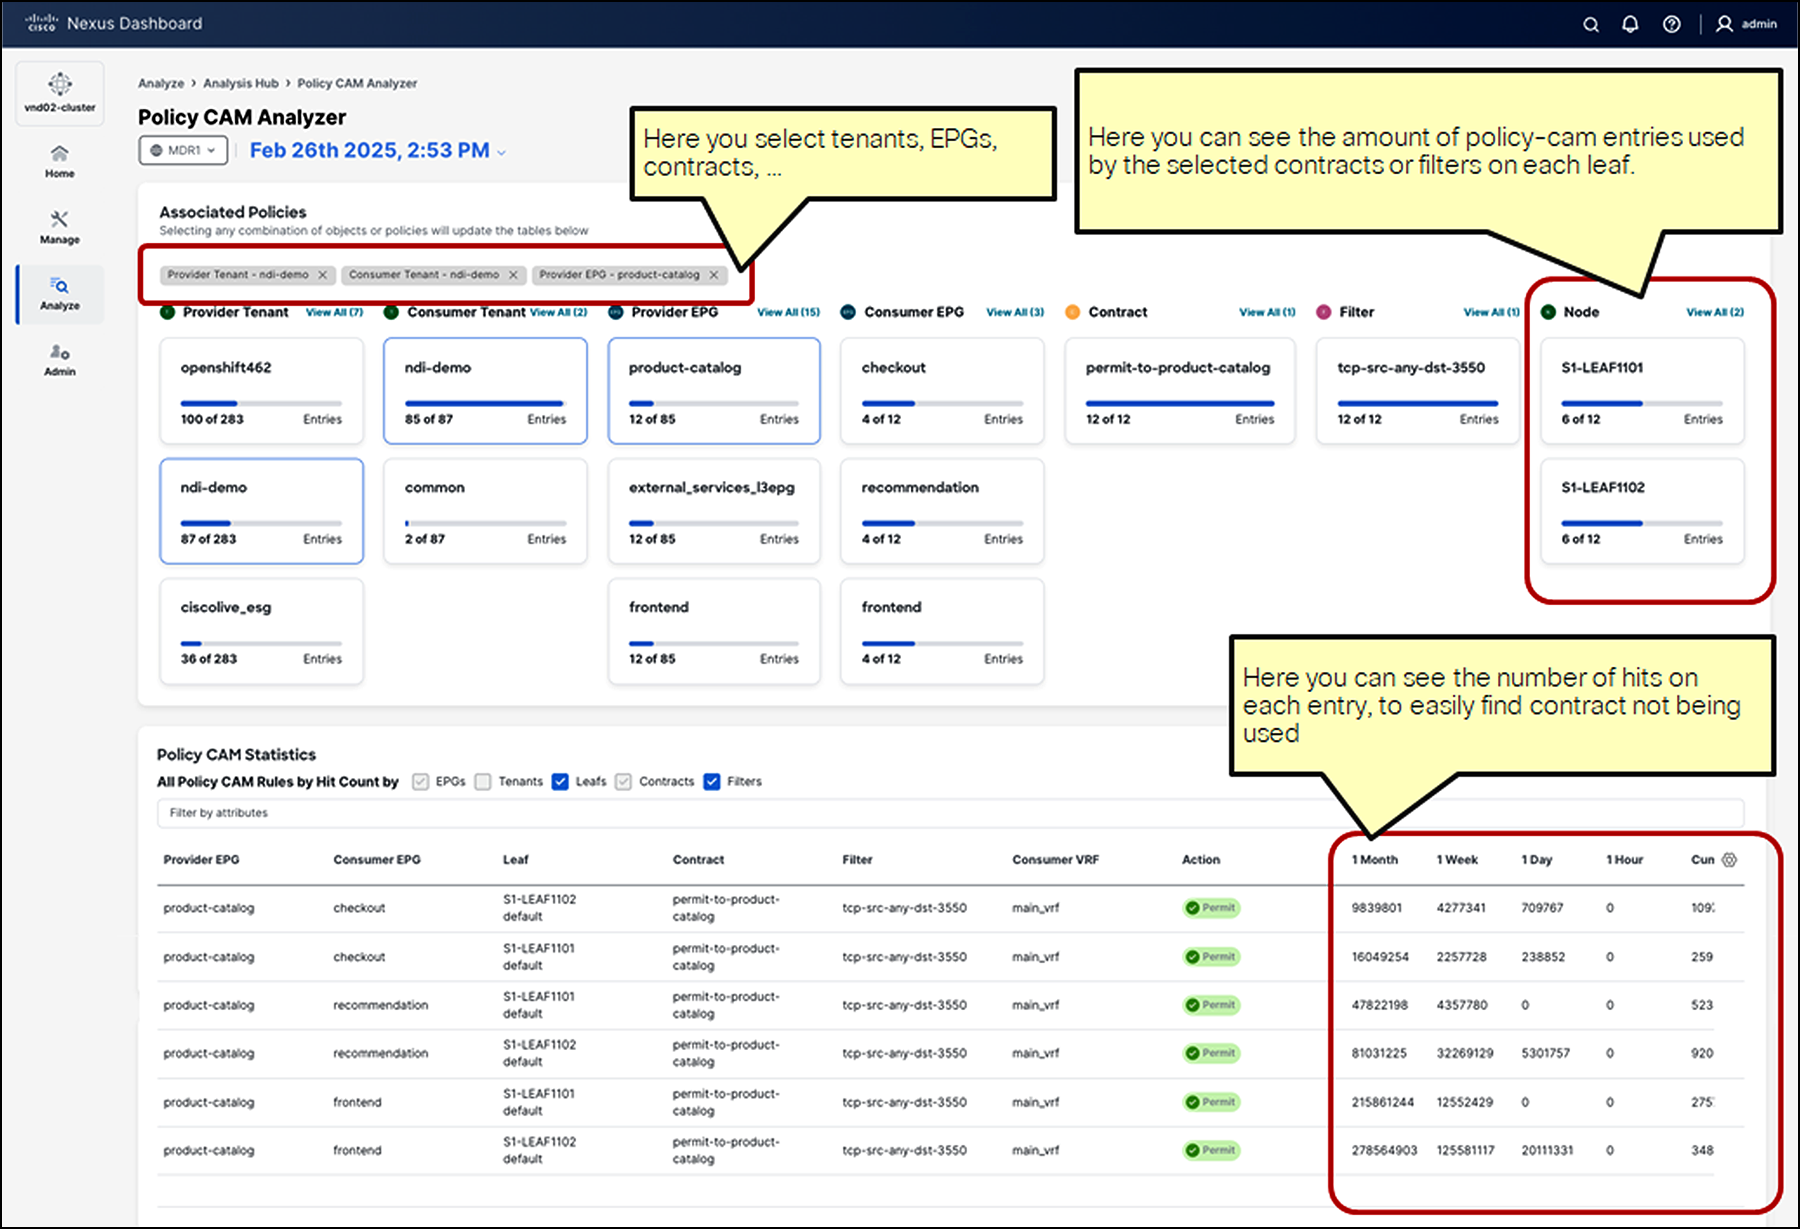Click the Consumer VRF column header
The width and height of the screenshot is (1800, 1229).
click(1055, 860)
